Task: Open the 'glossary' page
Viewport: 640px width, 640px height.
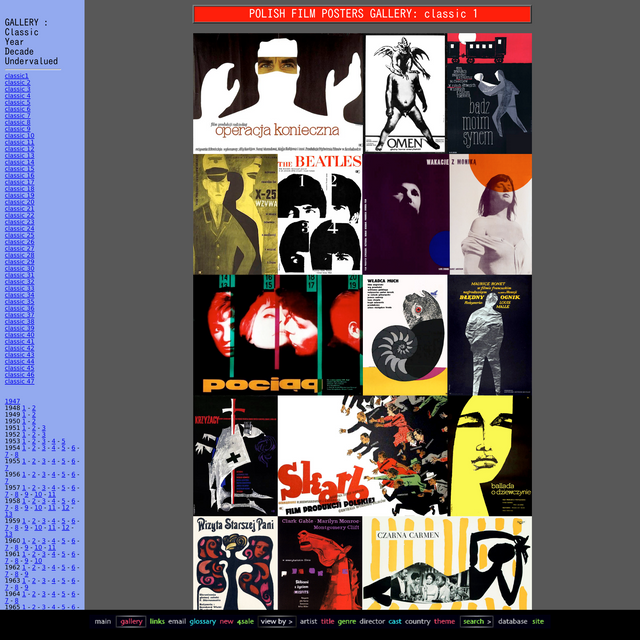Action: (202, 622)
